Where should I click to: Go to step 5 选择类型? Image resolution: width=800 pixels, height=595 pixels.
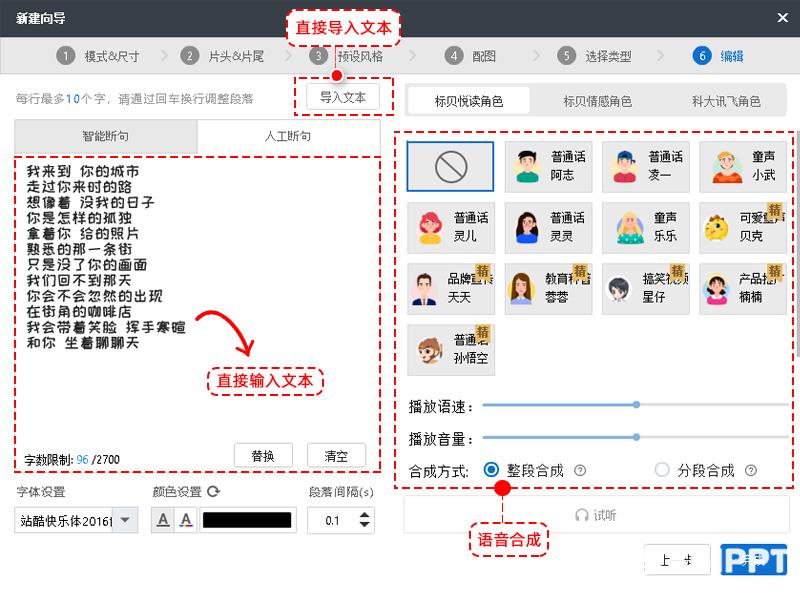[594, 56]
